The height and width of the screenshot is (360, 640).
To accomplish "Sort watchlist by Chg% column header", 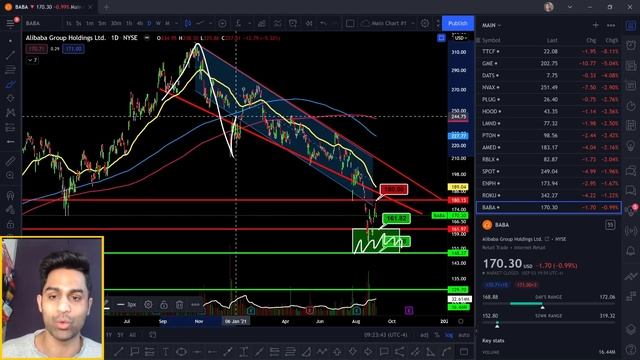I will tap(611, 40).
